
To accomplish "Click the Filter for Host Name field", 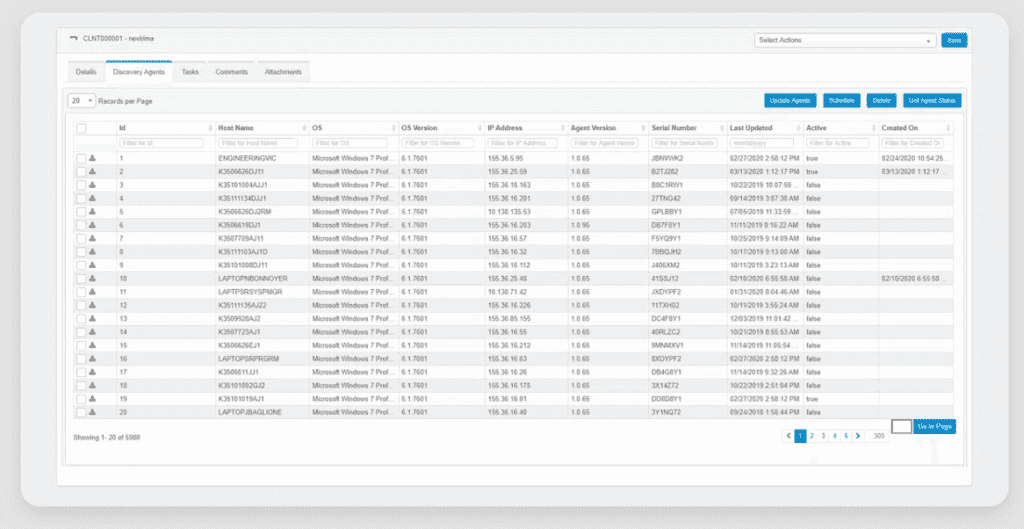I will pyautogui.click(x=258, y=143).
